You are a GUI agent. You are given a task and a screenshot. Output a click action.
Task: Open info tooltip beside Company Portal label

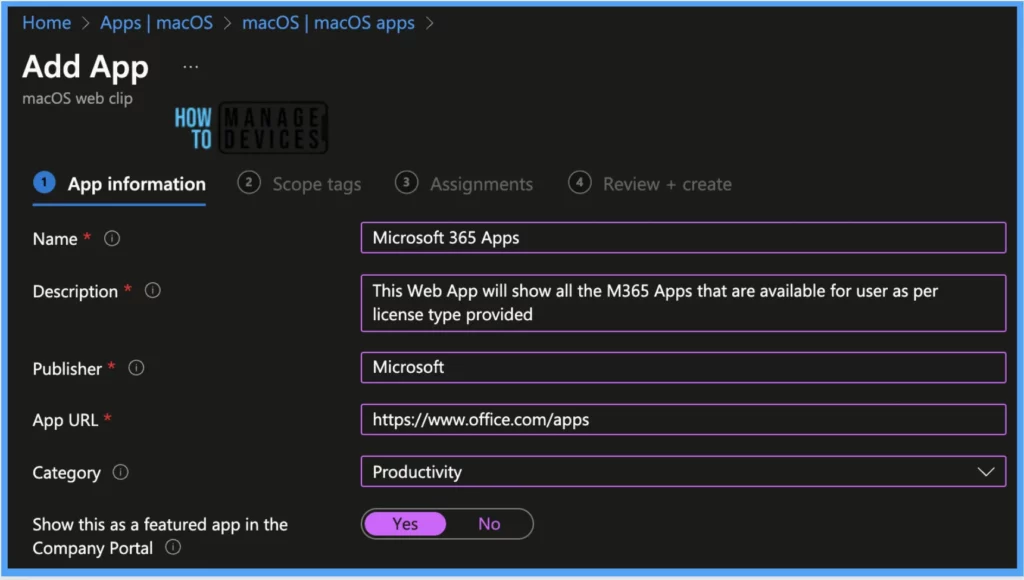click(173, 547)
